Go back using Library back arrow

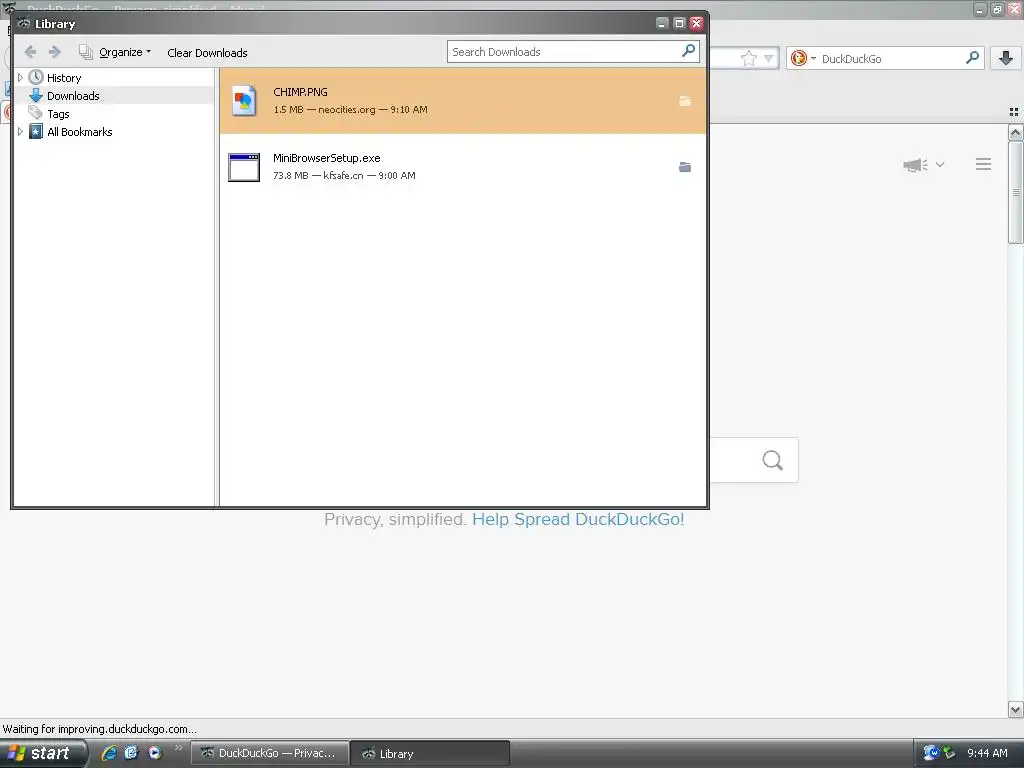(x=30, y=52)
